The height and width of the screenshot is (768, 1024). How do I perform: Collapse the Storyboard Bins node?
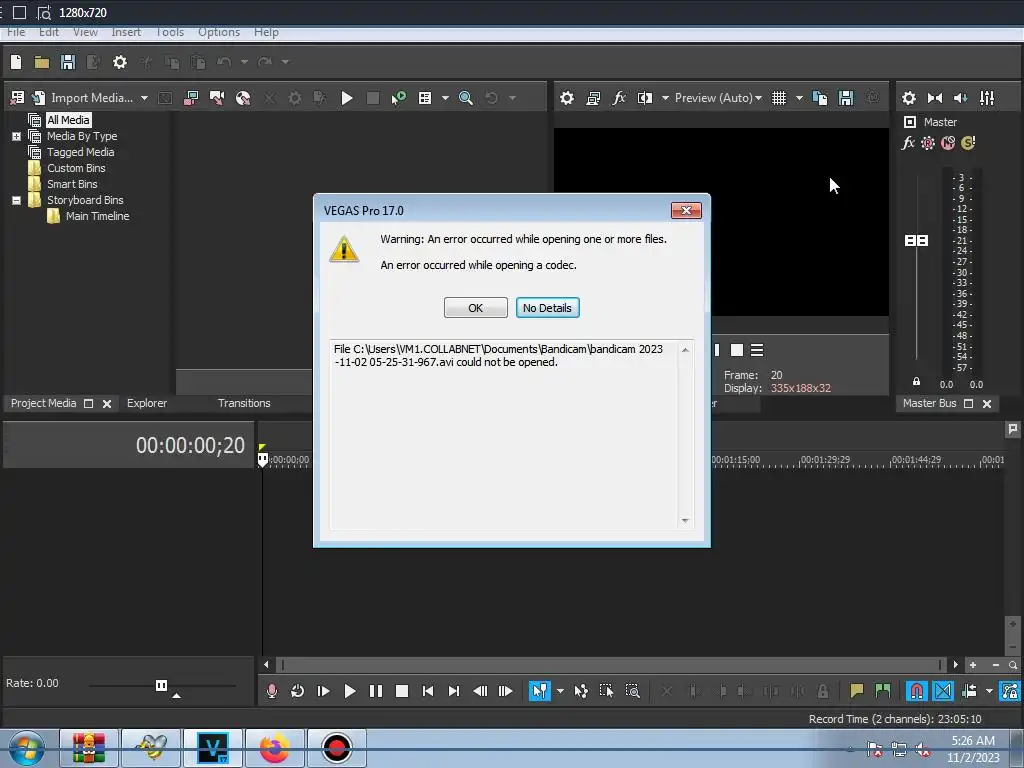[16, 200]
